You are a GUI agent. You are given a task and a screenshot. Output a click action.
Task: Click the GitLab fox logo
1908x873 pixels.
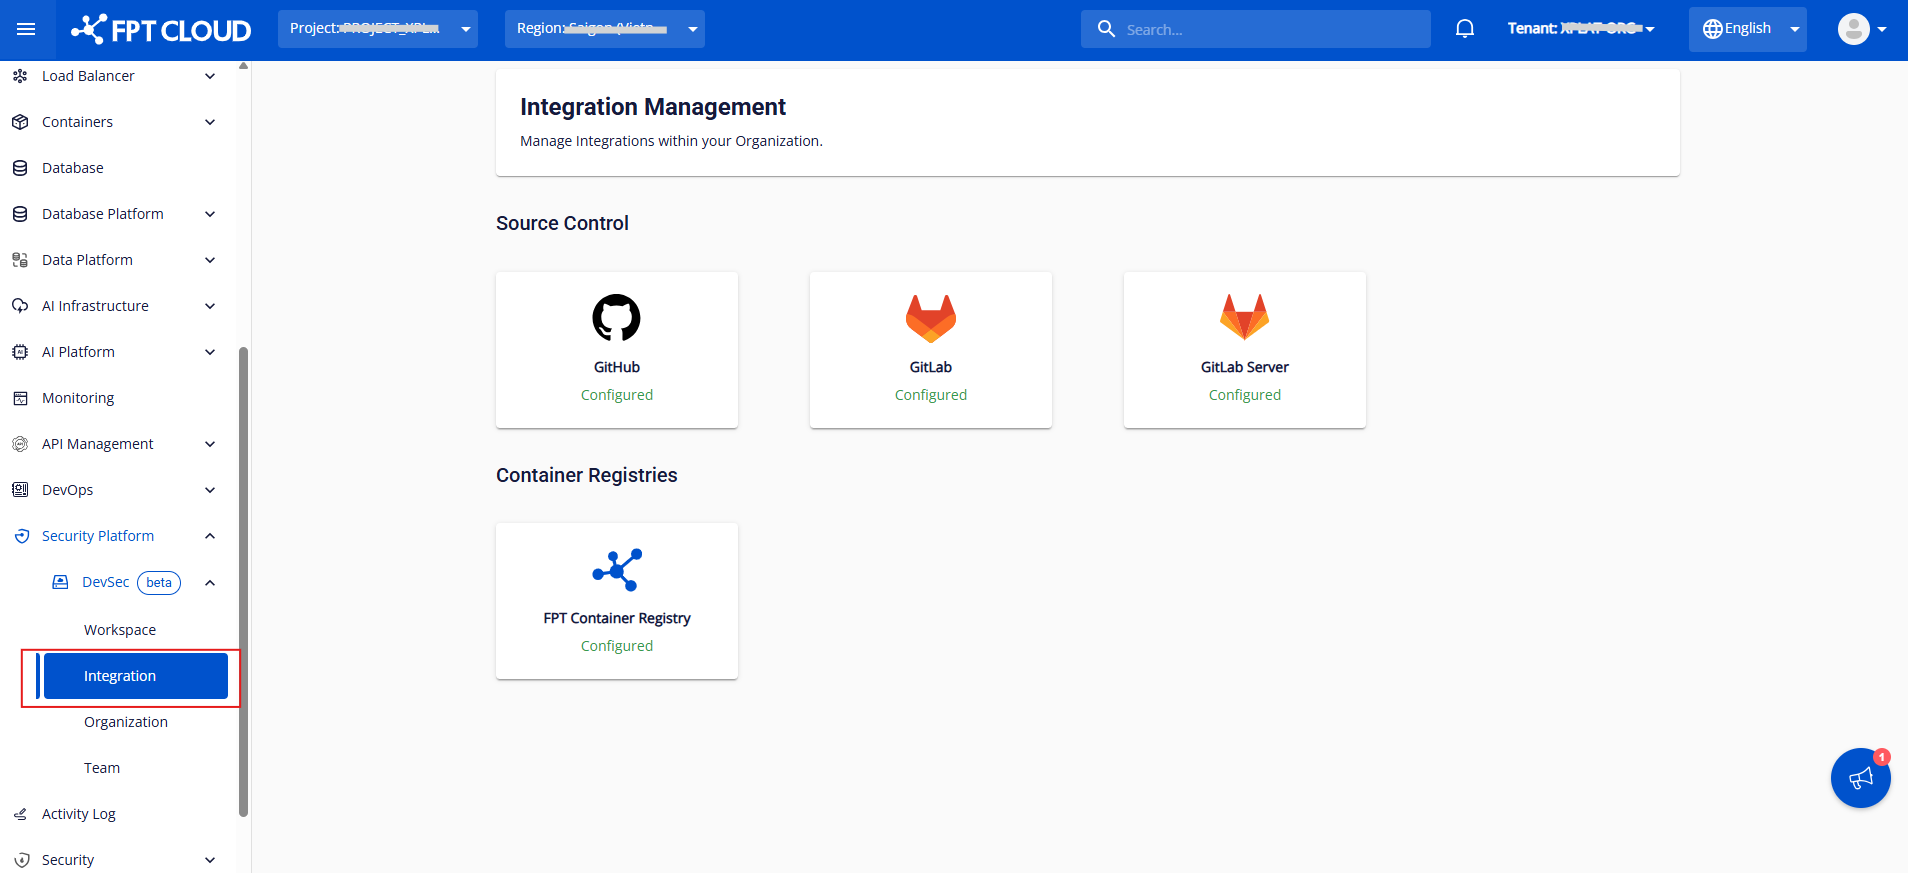point(931,318)
